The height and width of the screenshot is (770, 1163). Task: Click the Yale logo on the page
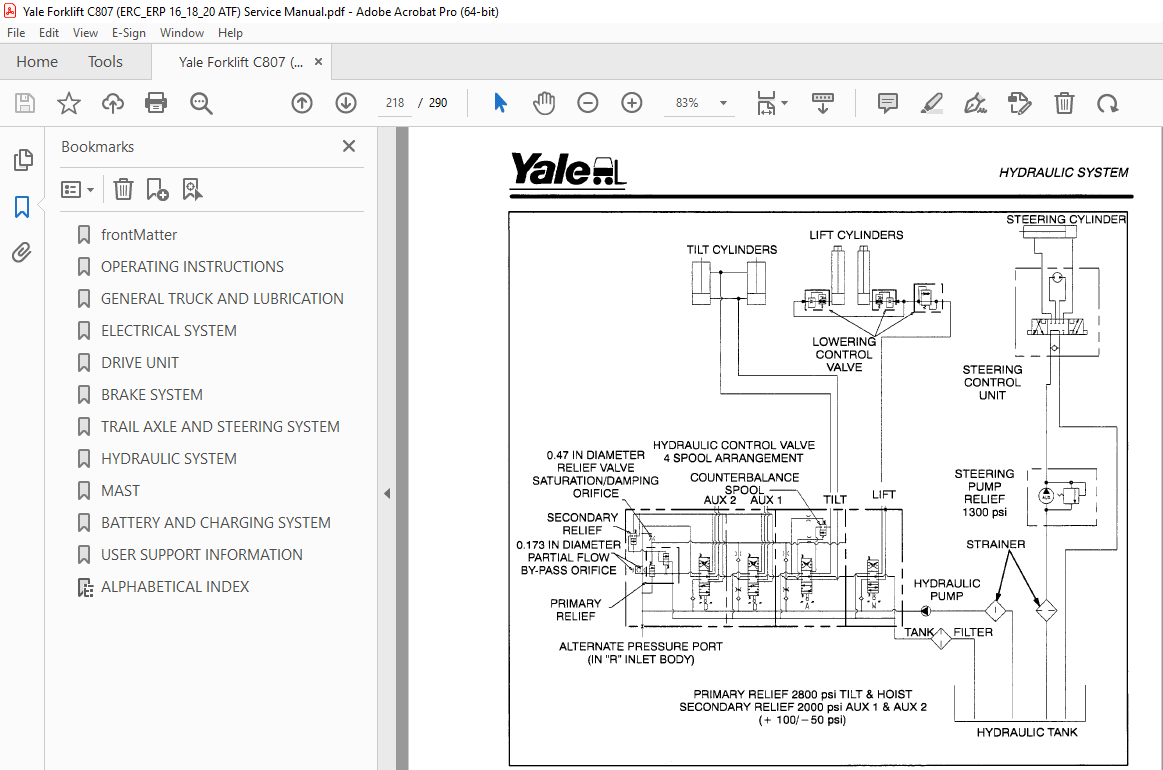568,170
